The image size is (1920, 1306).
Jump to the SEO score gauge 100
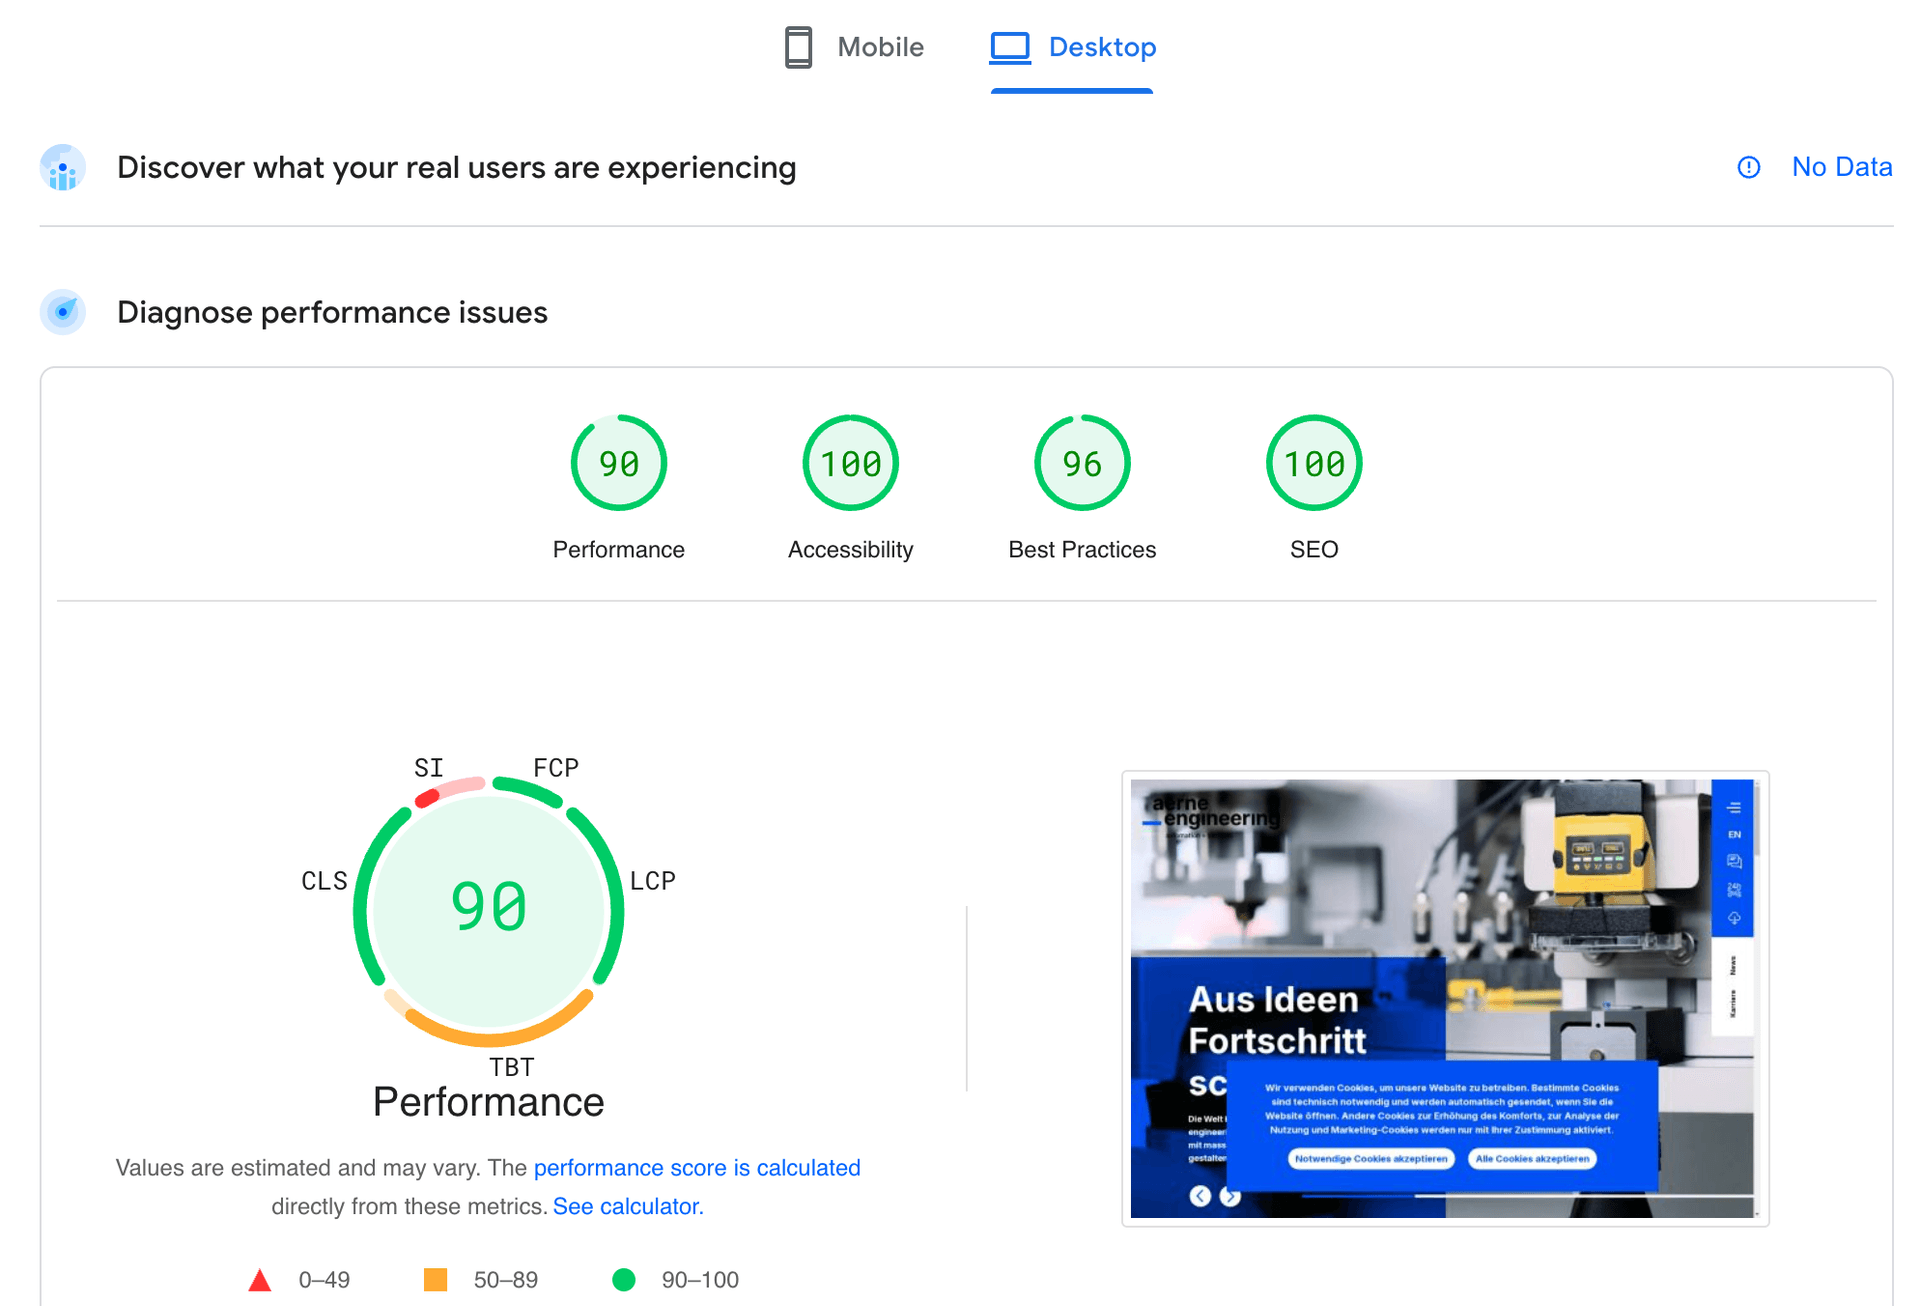pyautogui.click(x=1314, y=463)
